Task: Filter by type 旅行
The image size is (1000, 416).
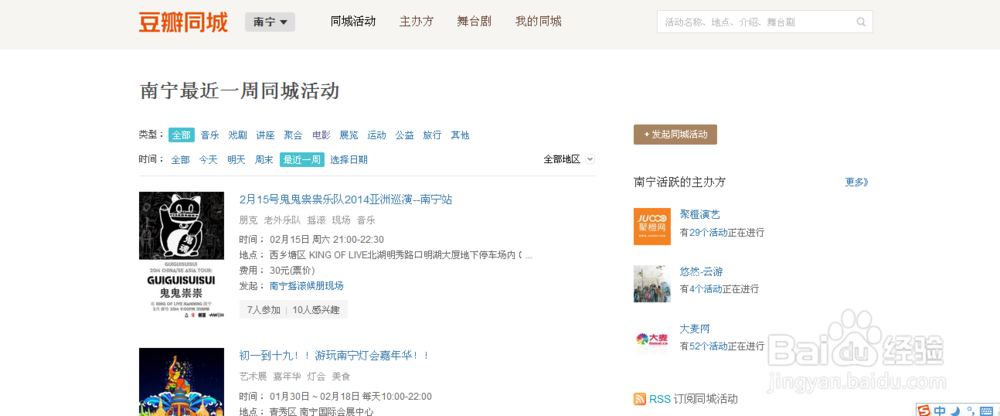Action: (x=432, y=135)
